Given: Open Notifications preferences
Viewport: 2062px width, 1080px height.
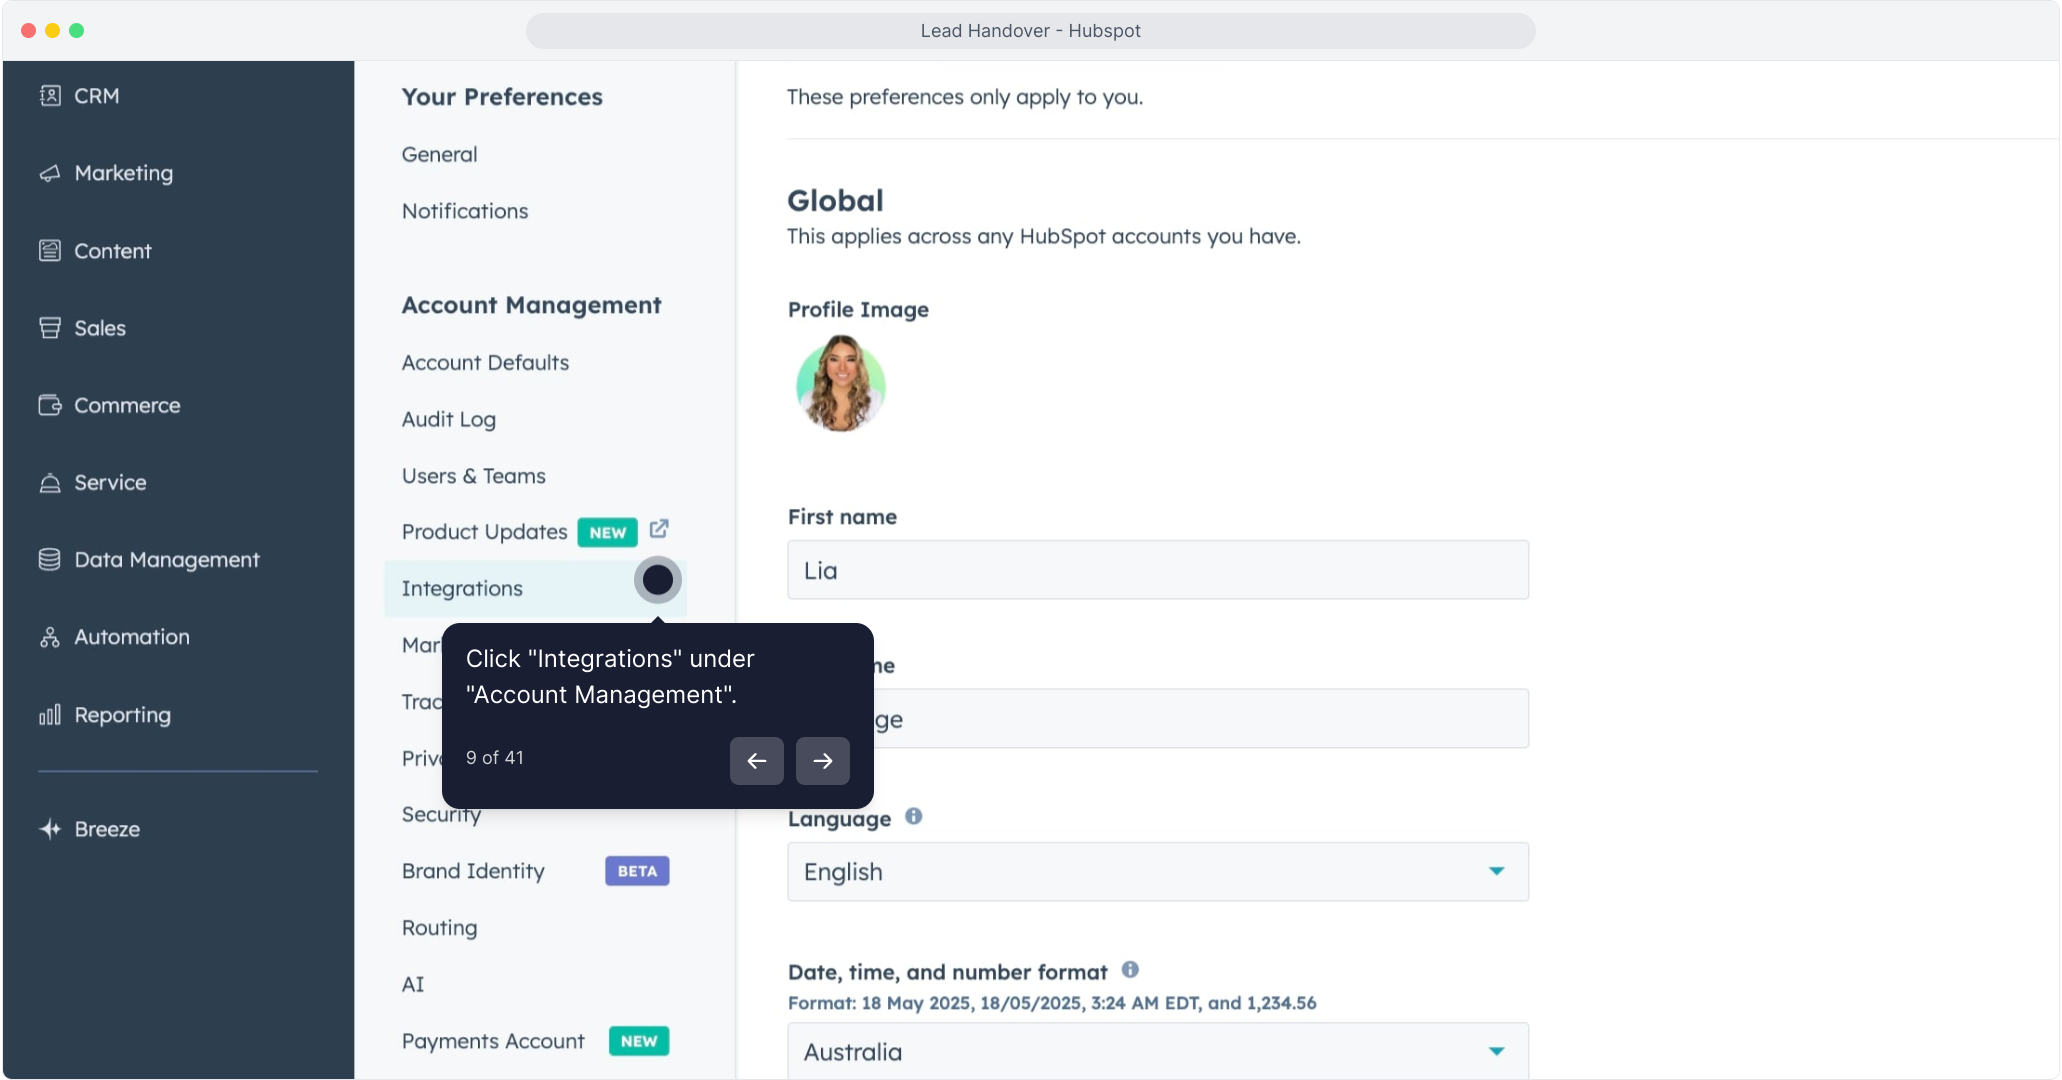Looking at the screenshot, I should point(465,211).
